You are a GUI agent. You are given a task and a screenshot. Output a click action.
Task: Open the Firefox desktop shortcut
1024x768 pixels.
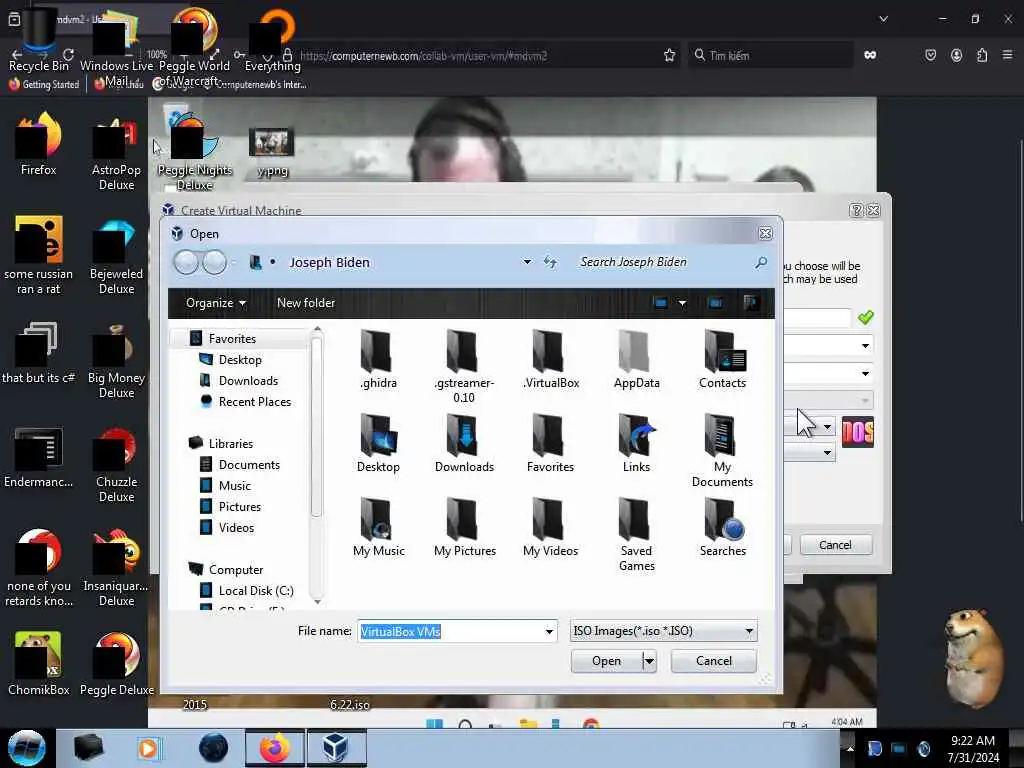click(x=39, y=144)
